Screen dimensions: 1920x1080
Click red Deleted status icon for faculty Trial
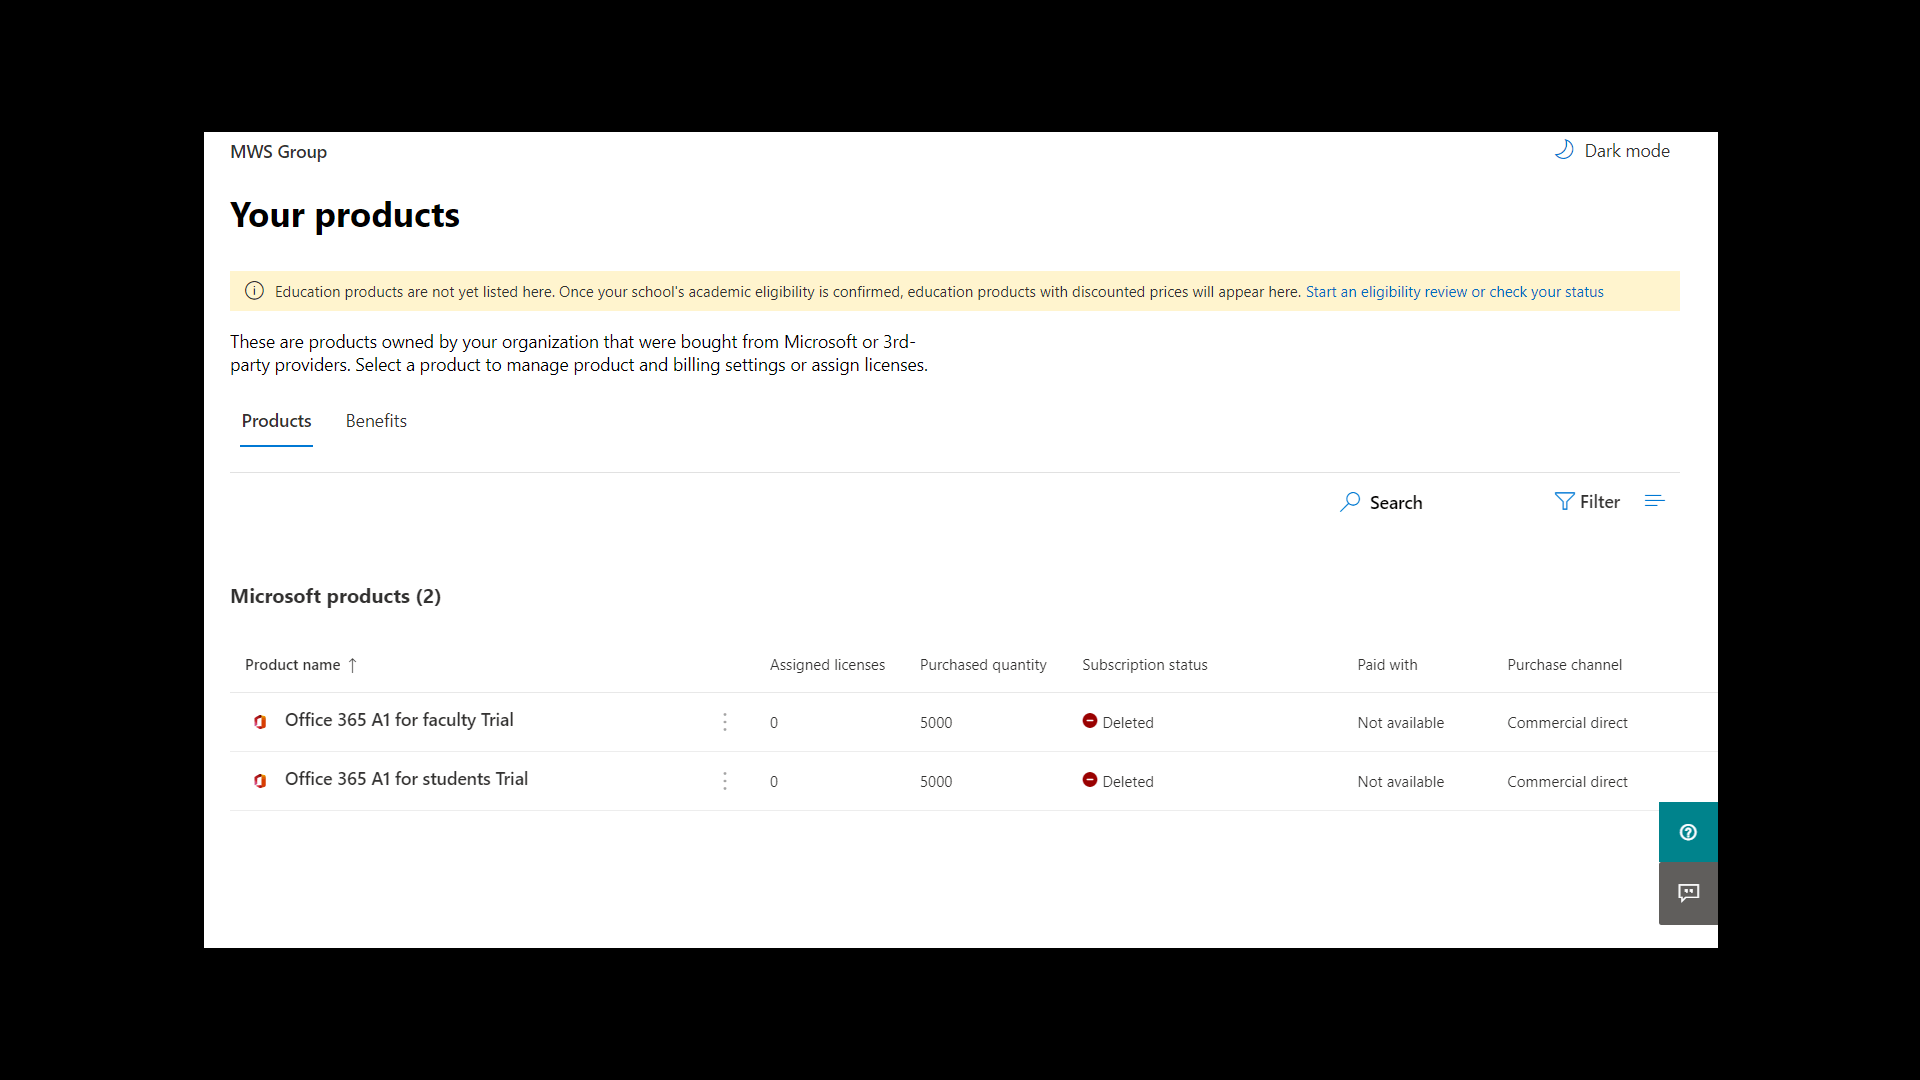pos(1090,721)
